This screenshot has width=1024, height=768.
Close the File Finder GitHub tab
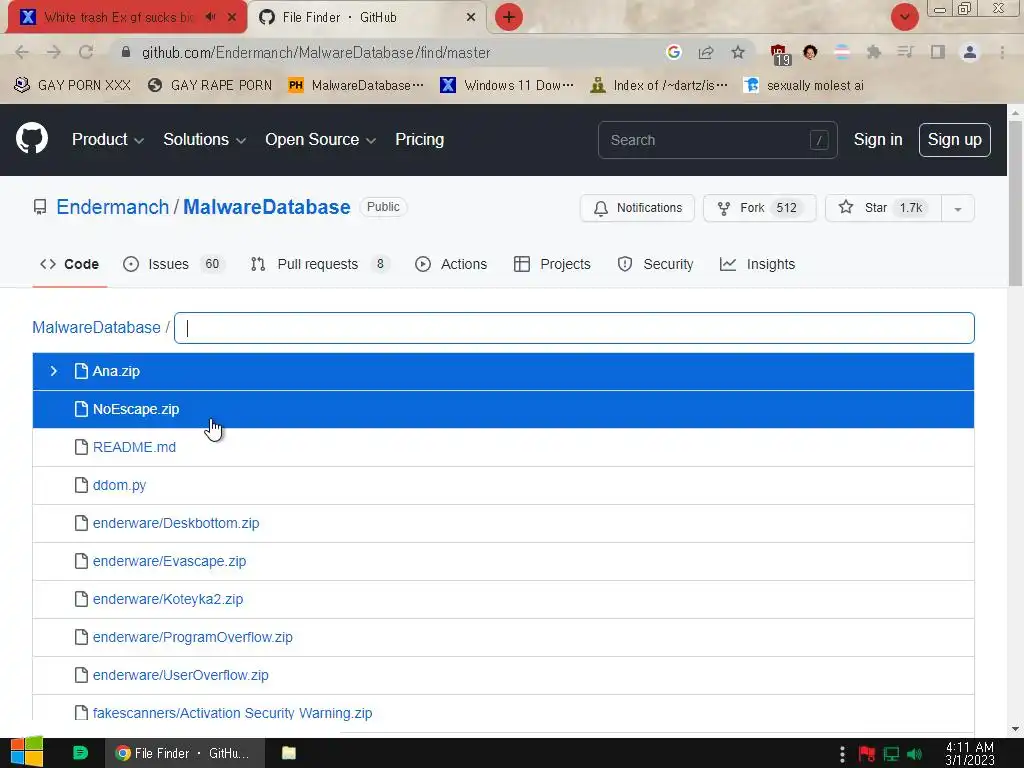point(471,17)
